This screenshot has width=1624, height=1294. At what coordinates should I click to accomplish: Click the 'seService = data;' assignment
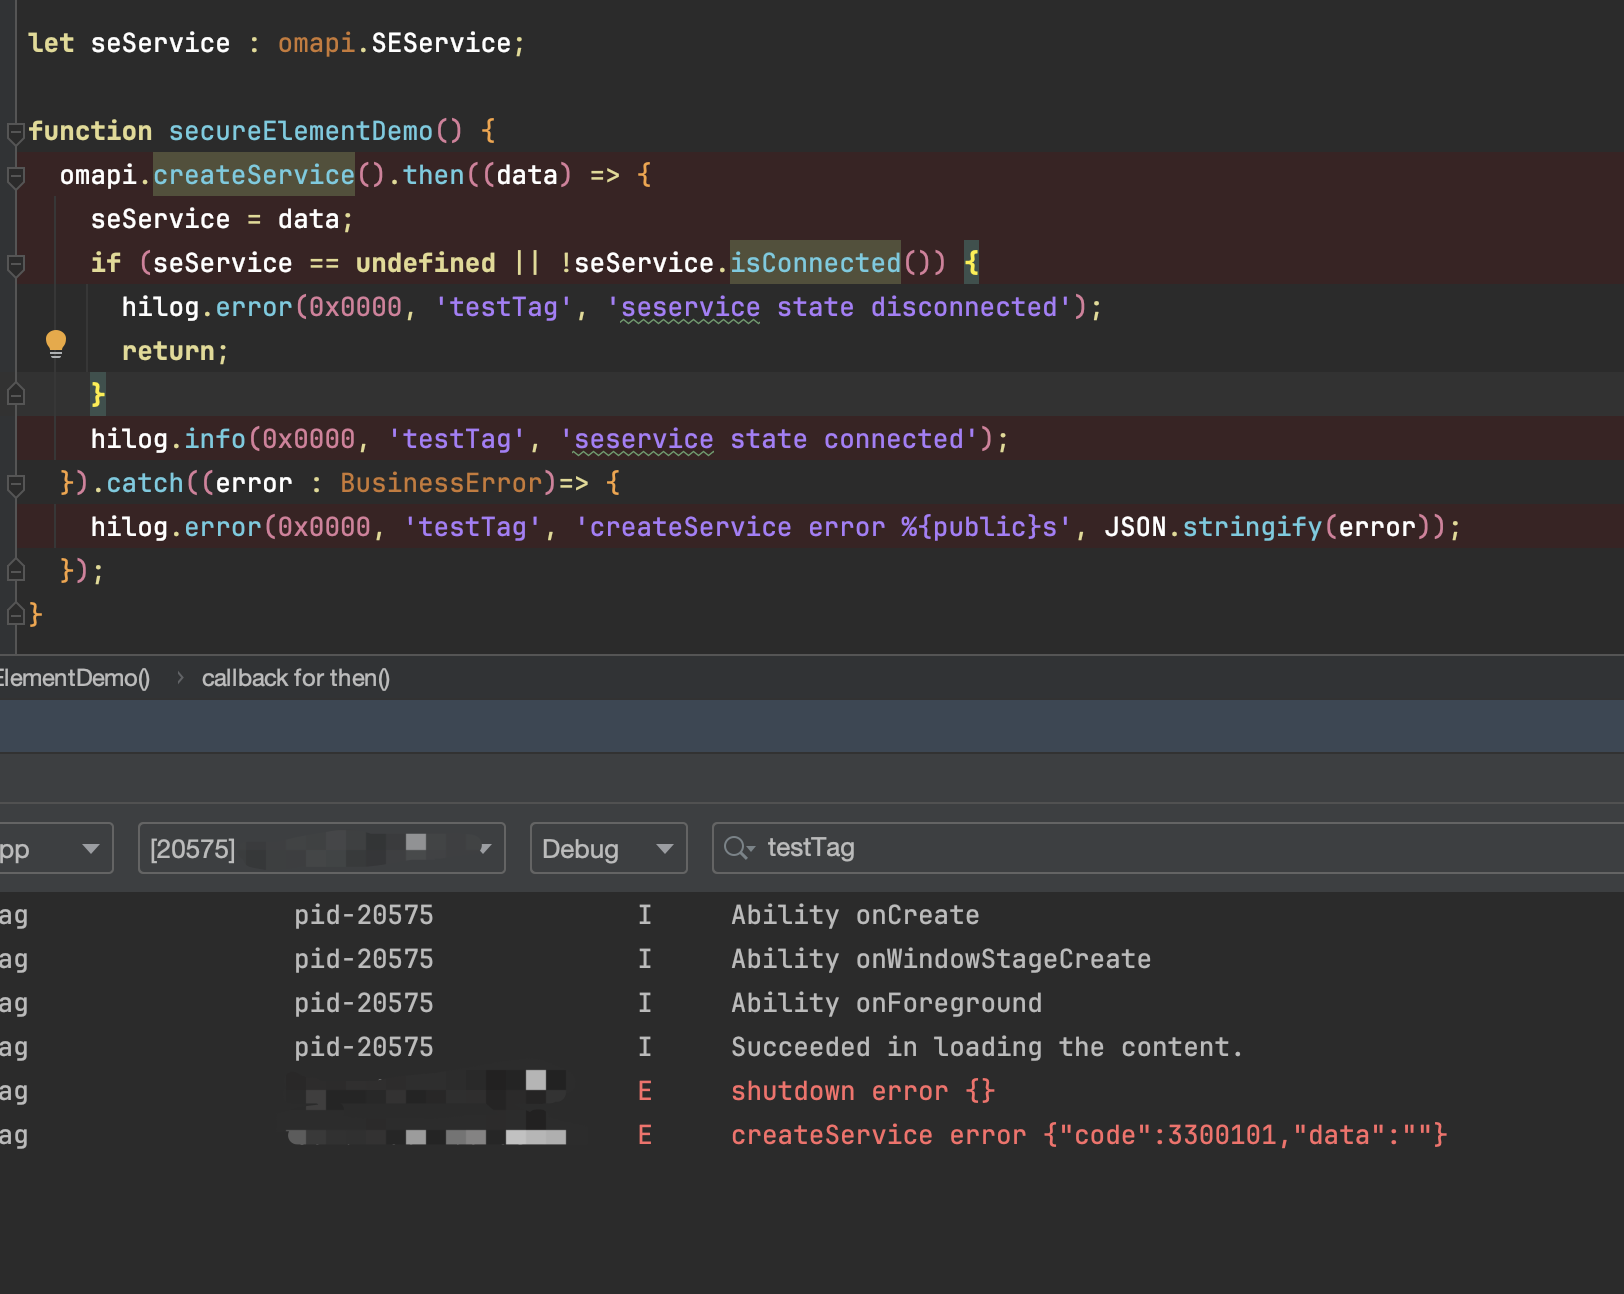coord(222,219)
